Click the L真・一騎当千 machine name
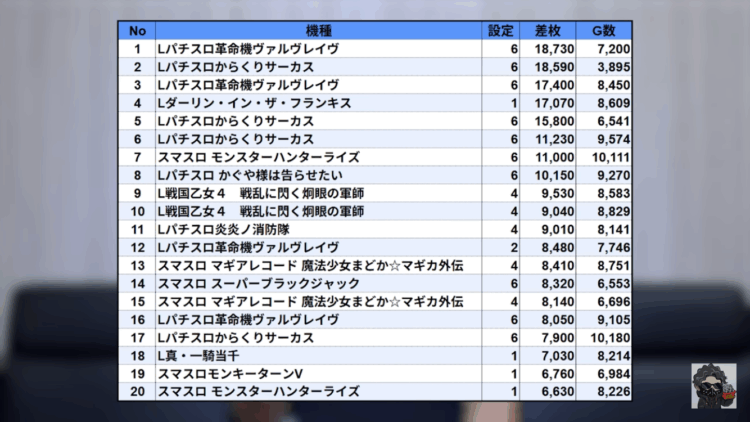The image size is (750, 422). [x=200, y=355]
